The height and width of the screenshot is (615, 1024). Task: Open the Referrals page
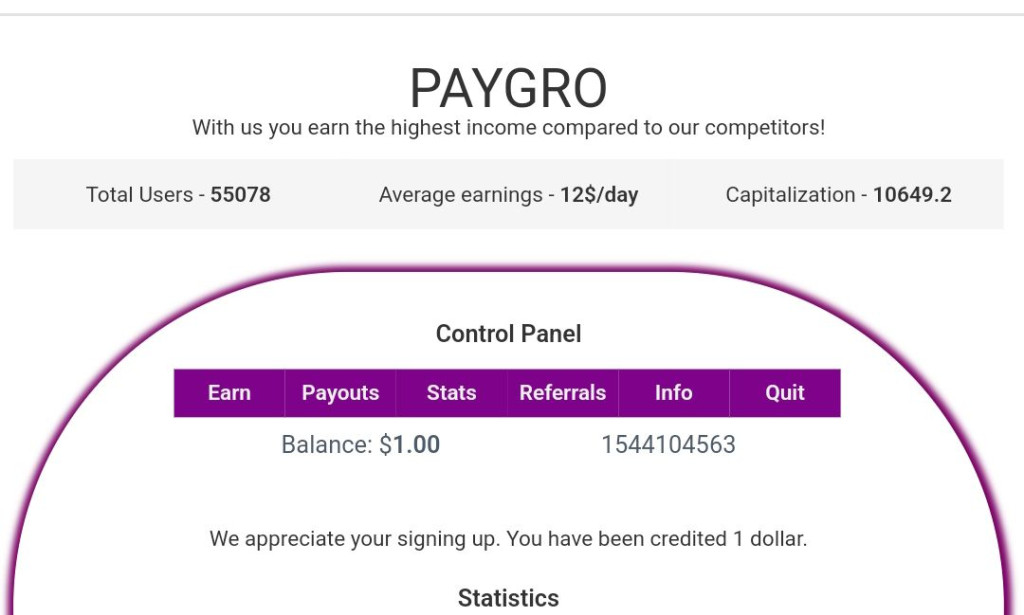pos(562,393)
